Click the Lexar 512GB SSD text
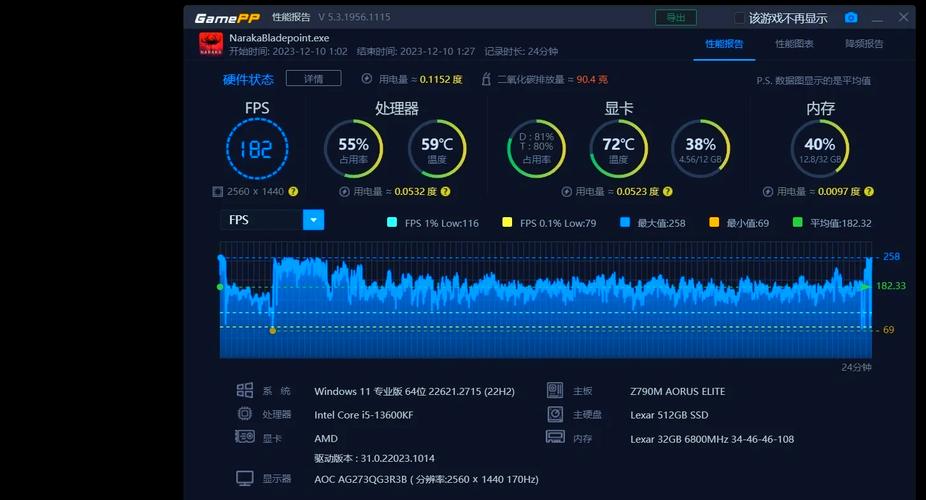 click(669, 415)
